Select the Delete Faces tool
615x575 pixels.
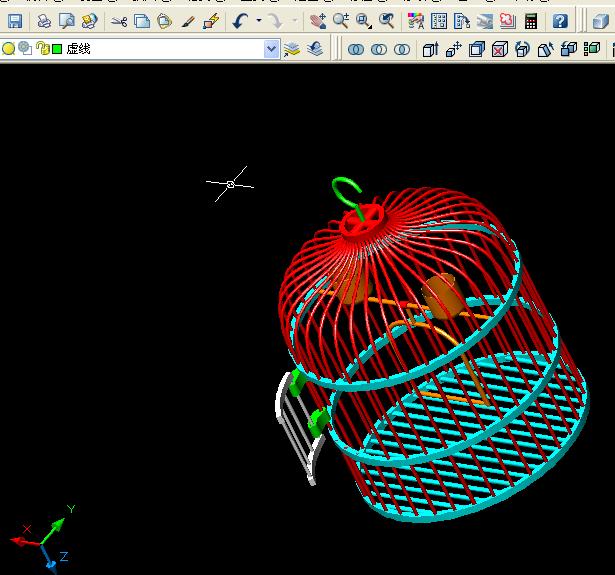tap(500, 49)
